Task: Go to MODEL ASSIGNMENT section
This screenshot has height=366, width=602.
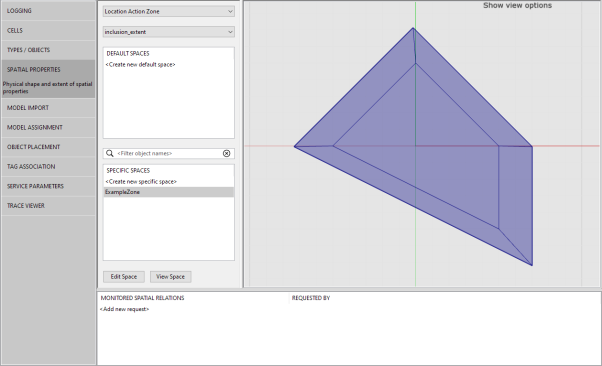Action: coord(48,128)
